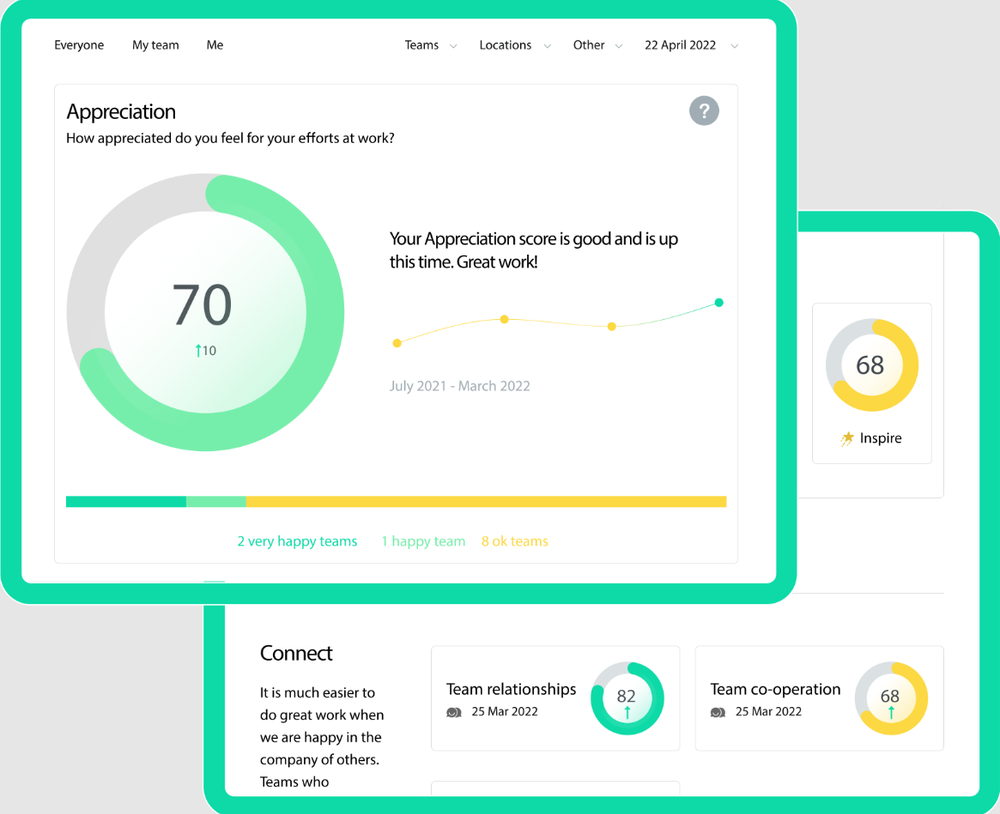The height and width of the screenshot is (814, 1000).
Task: Click the third yellow trend point
Action: click(x=612, y=327)
